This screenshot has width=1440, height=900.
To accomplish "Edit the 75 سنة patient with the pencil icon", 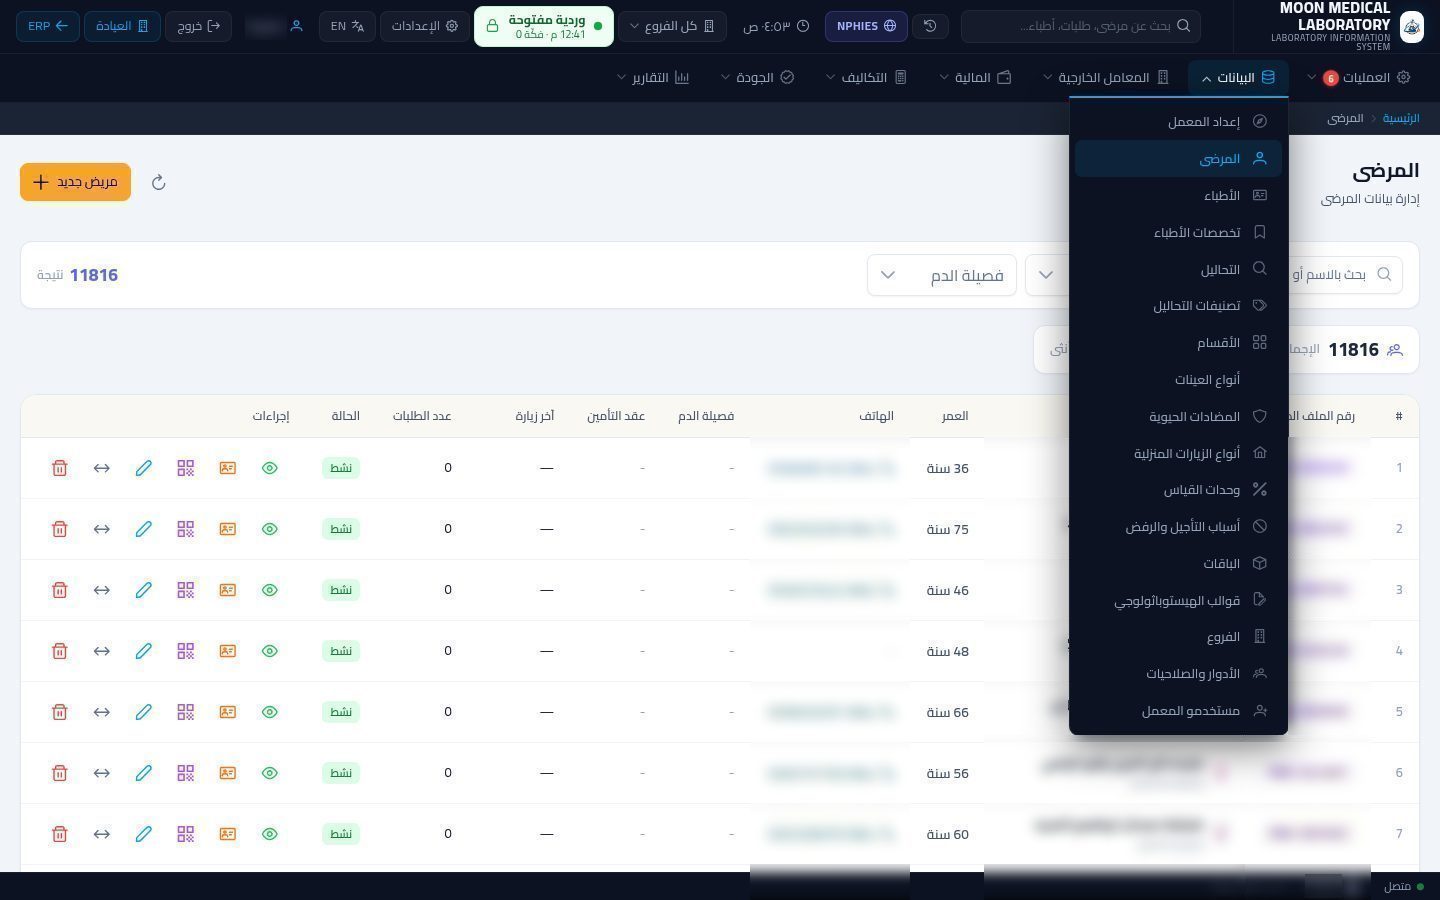I will (x=144, y=529).
